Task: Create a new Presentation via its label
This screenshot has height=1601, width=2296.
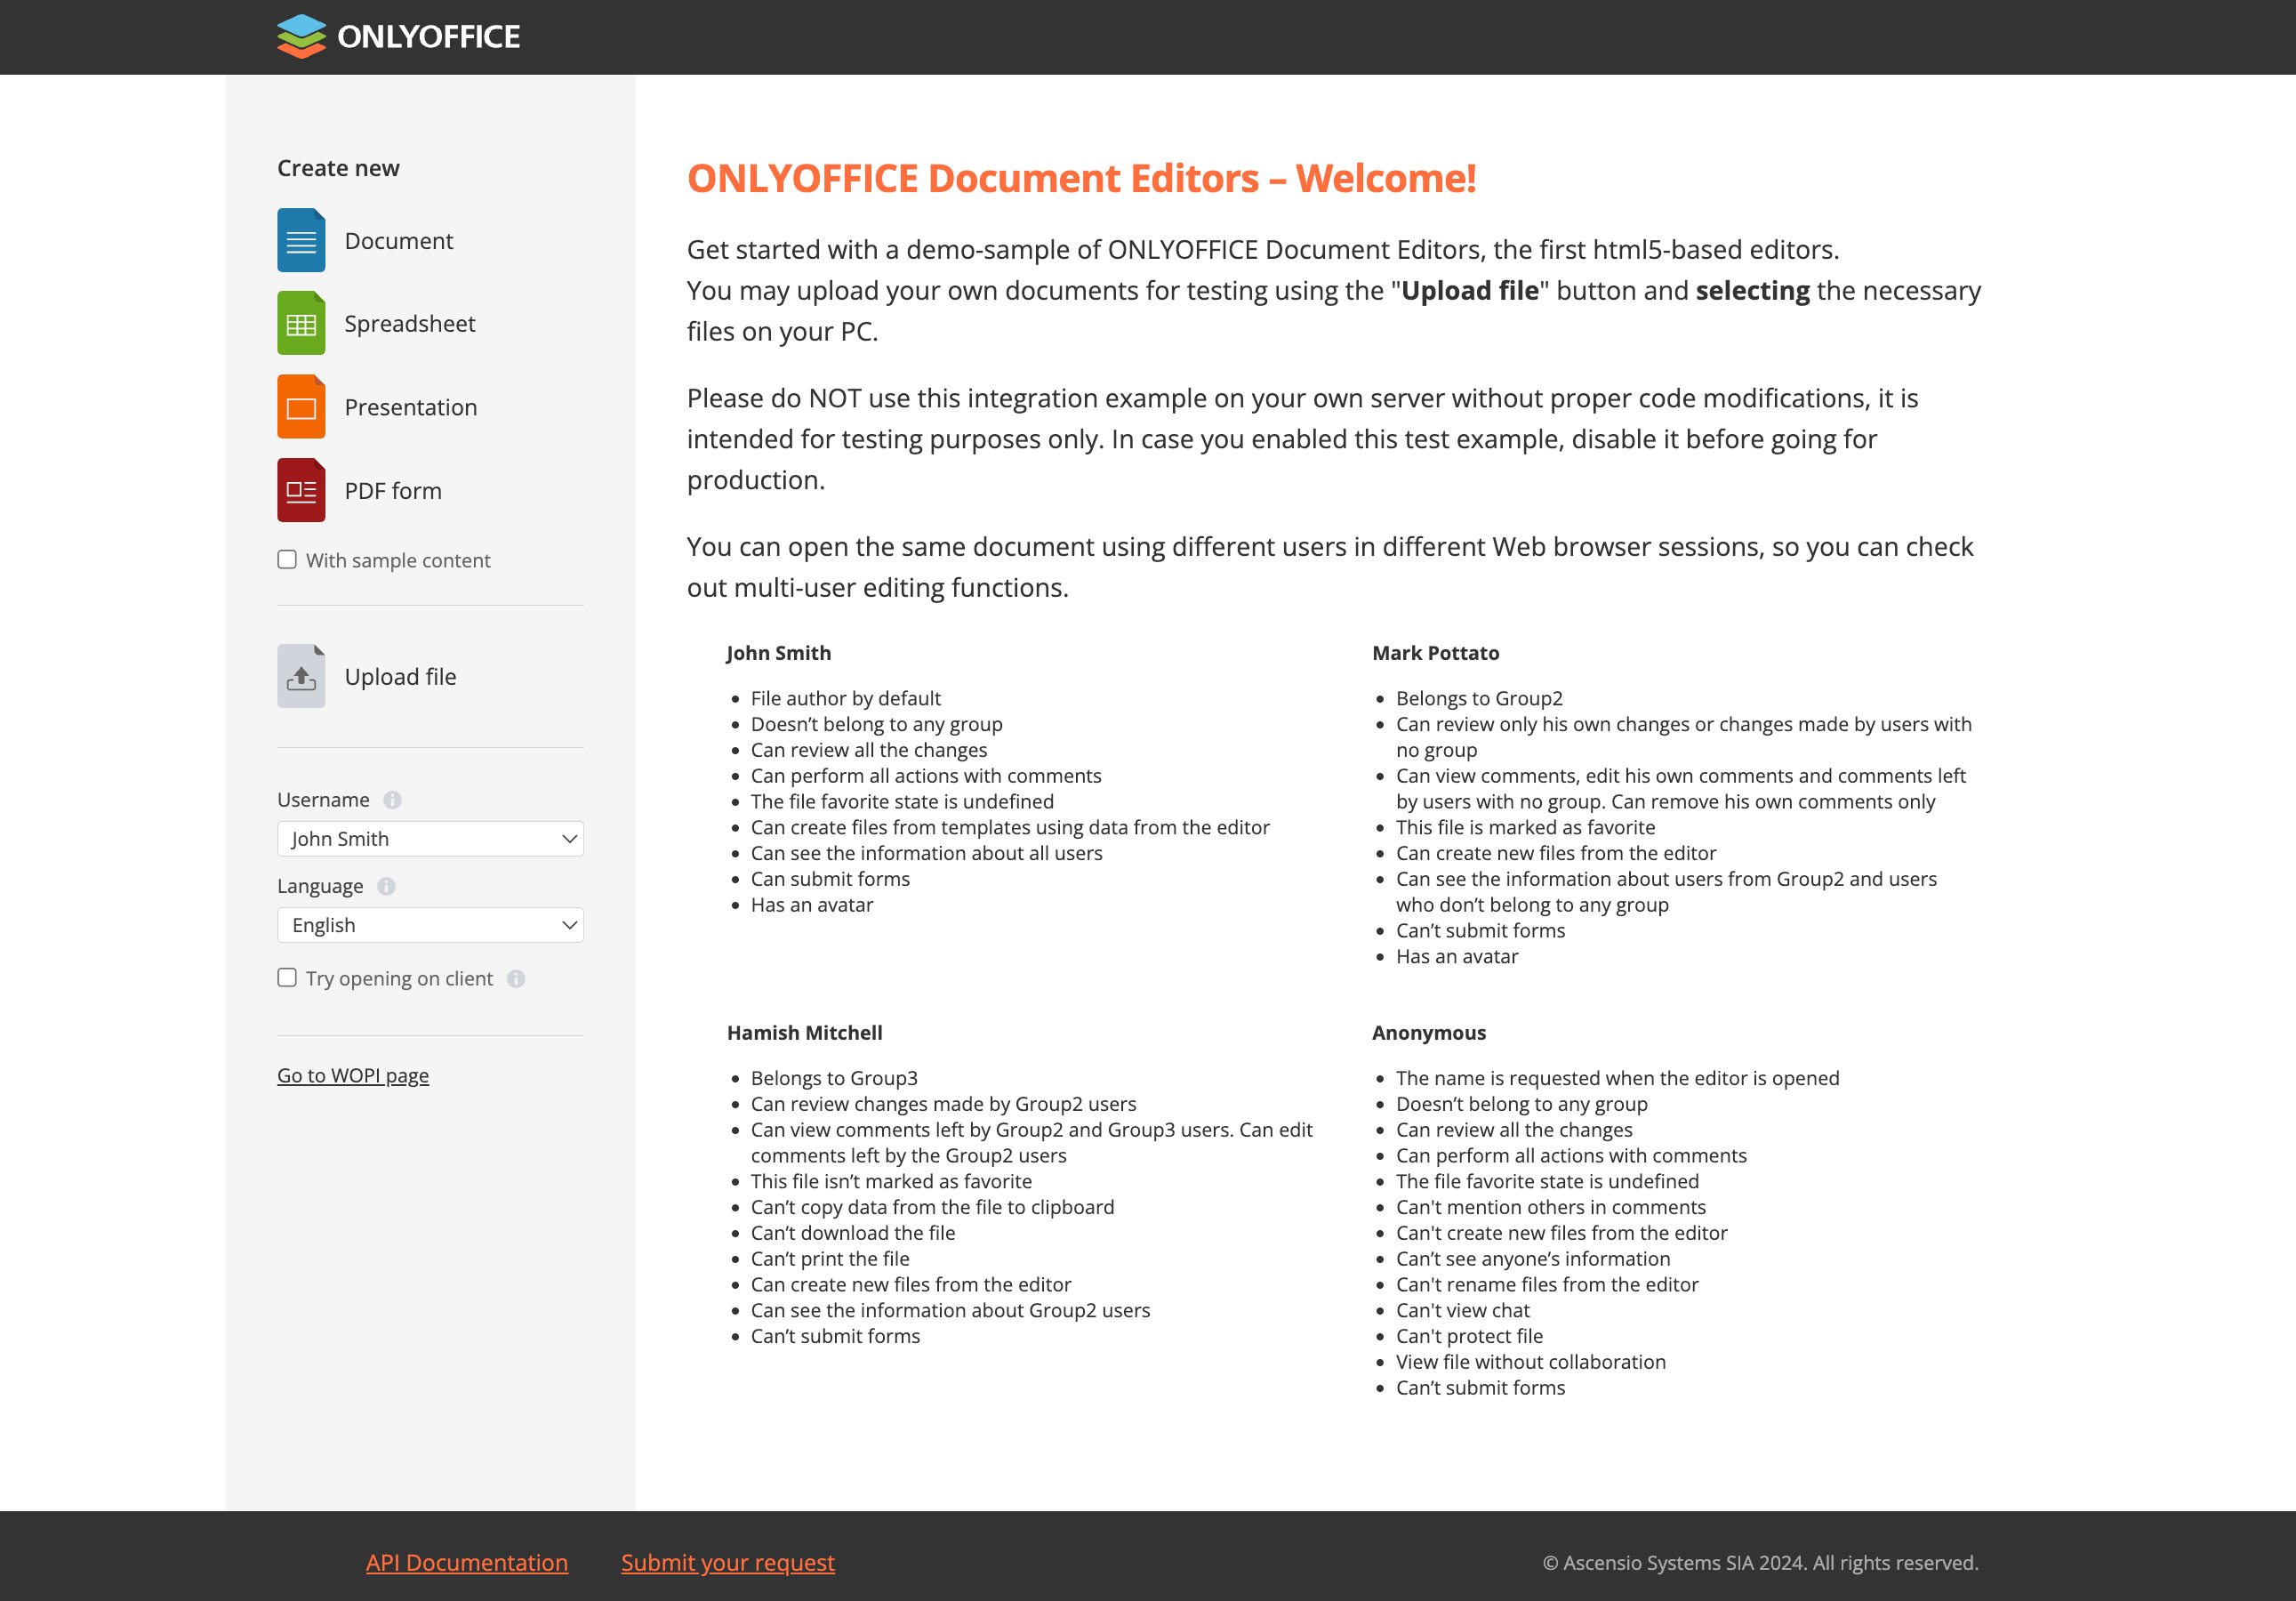Action: point(411,408)
